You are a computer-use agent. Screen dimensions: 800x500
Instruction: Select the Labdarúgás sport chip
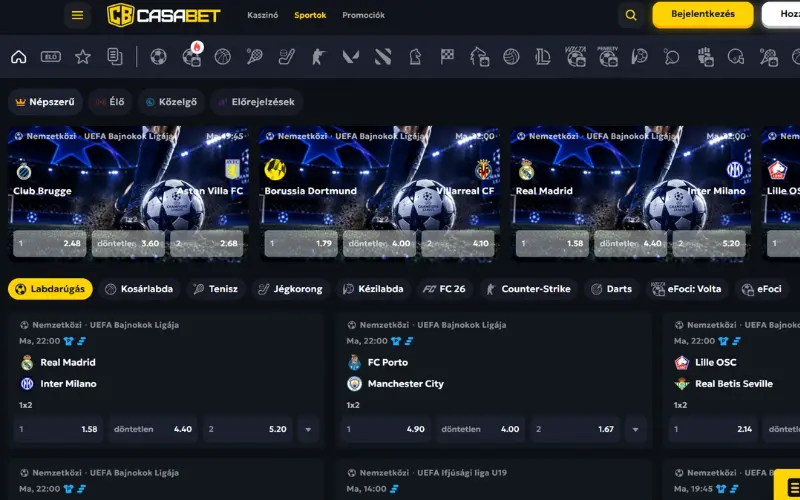pos(50,289)
